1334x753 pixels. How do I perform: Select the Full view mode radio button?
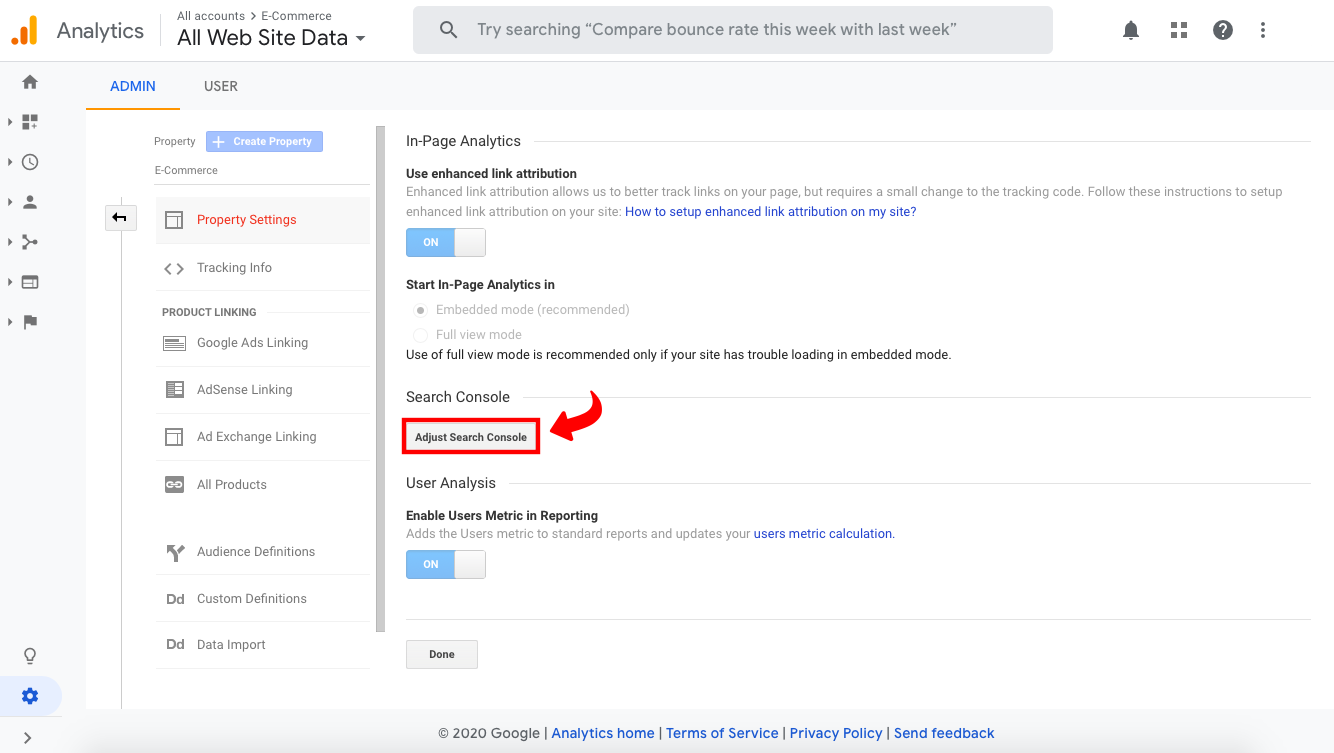click(420, 334)
